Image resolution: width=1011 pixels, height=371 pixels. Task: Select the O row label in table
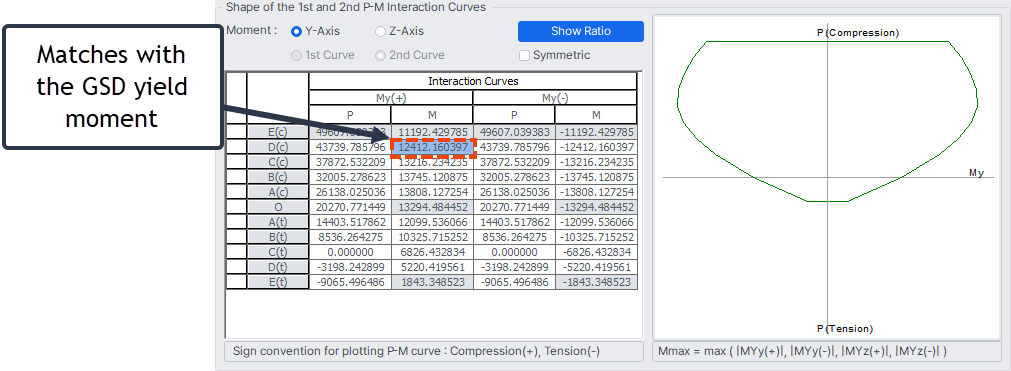(278, 207)
